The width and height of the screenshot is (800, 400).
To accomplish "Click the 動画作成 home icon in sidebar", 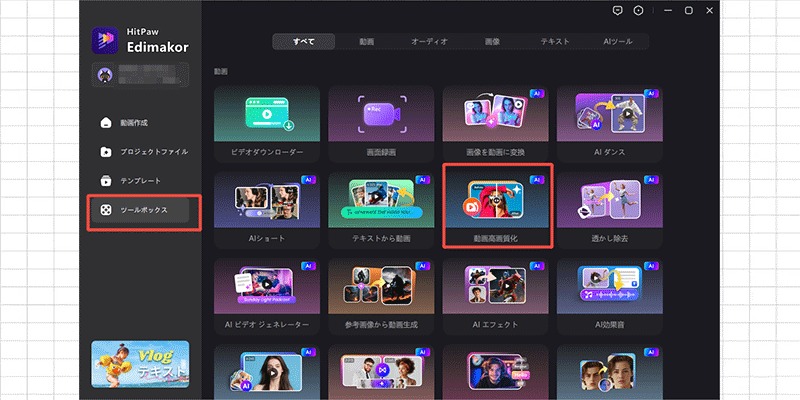I will point(106,123).
